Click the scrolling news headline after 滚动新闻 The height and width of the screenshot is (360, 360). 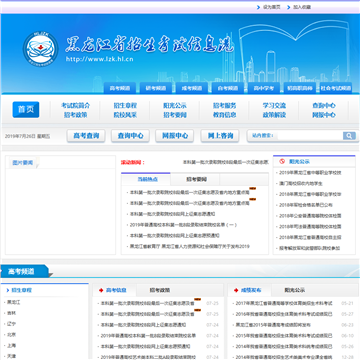coord(225,162)
